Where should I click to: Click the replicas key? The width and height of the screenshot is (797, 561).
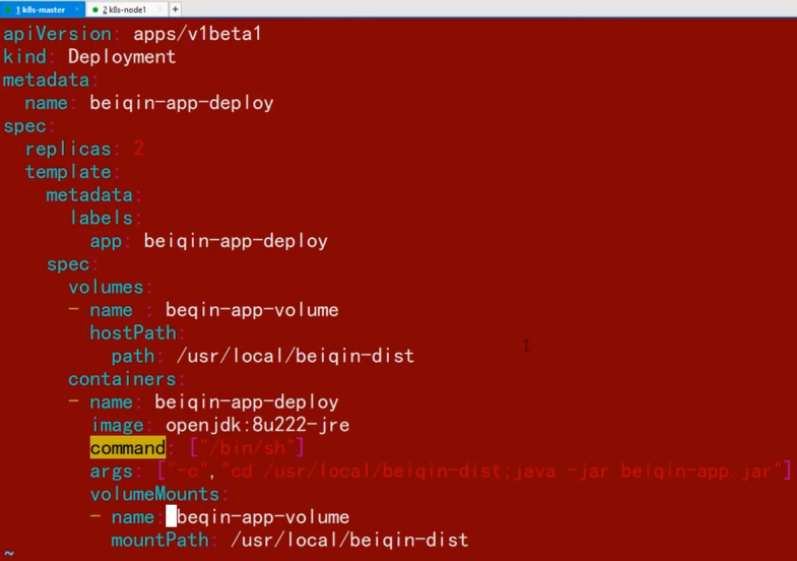[68, 149]
